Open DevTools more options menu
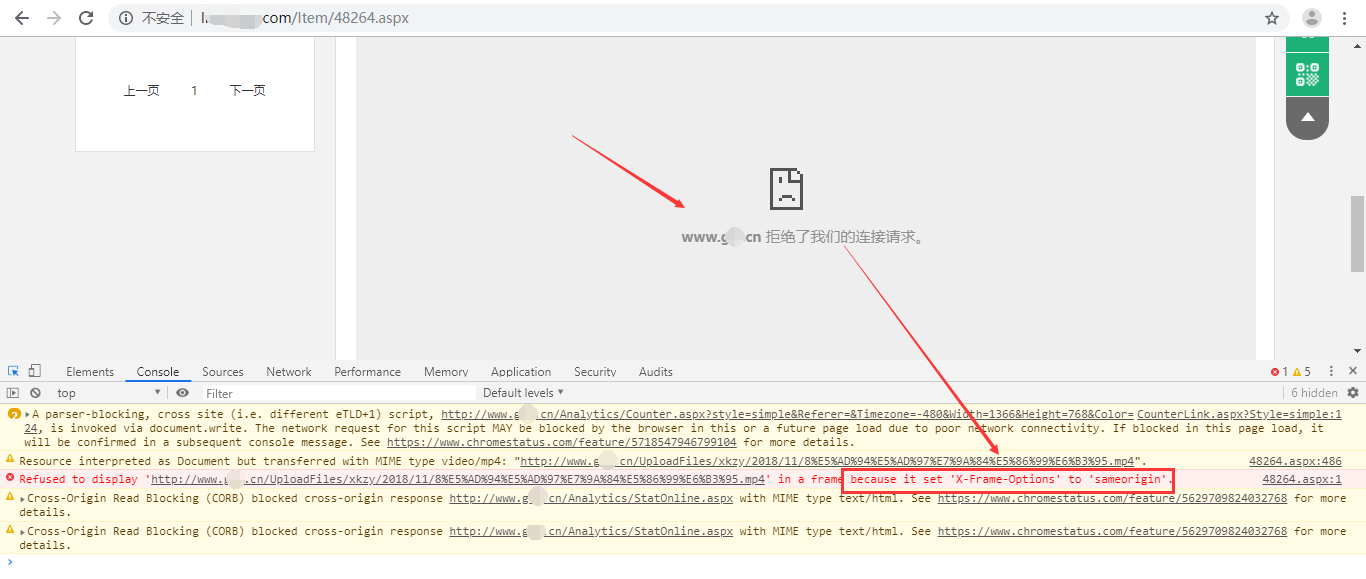This screenshot has height=579, width=1366. point(1332,371)
